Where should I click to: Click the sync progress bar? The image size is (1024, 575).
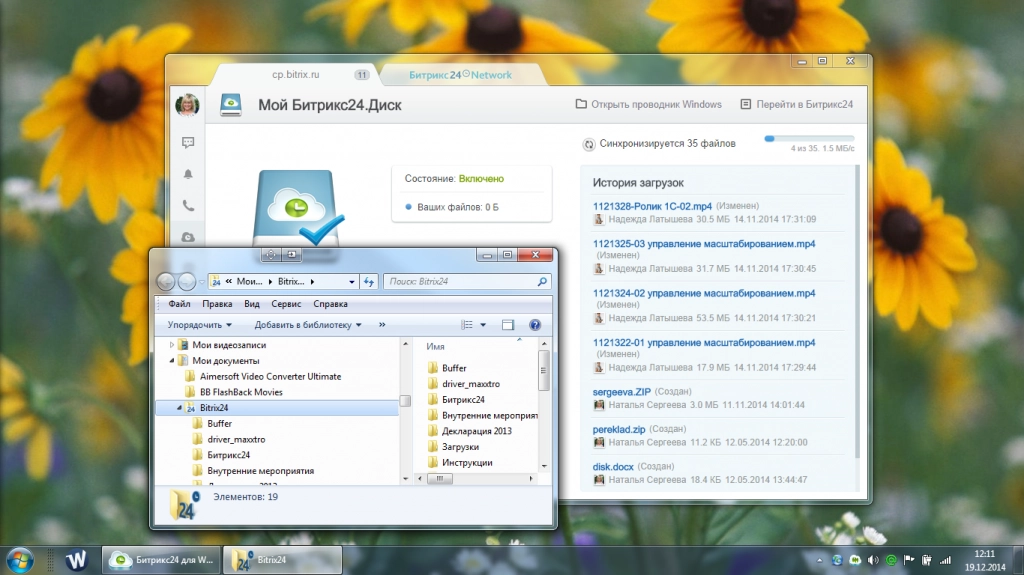click(809, 139)
